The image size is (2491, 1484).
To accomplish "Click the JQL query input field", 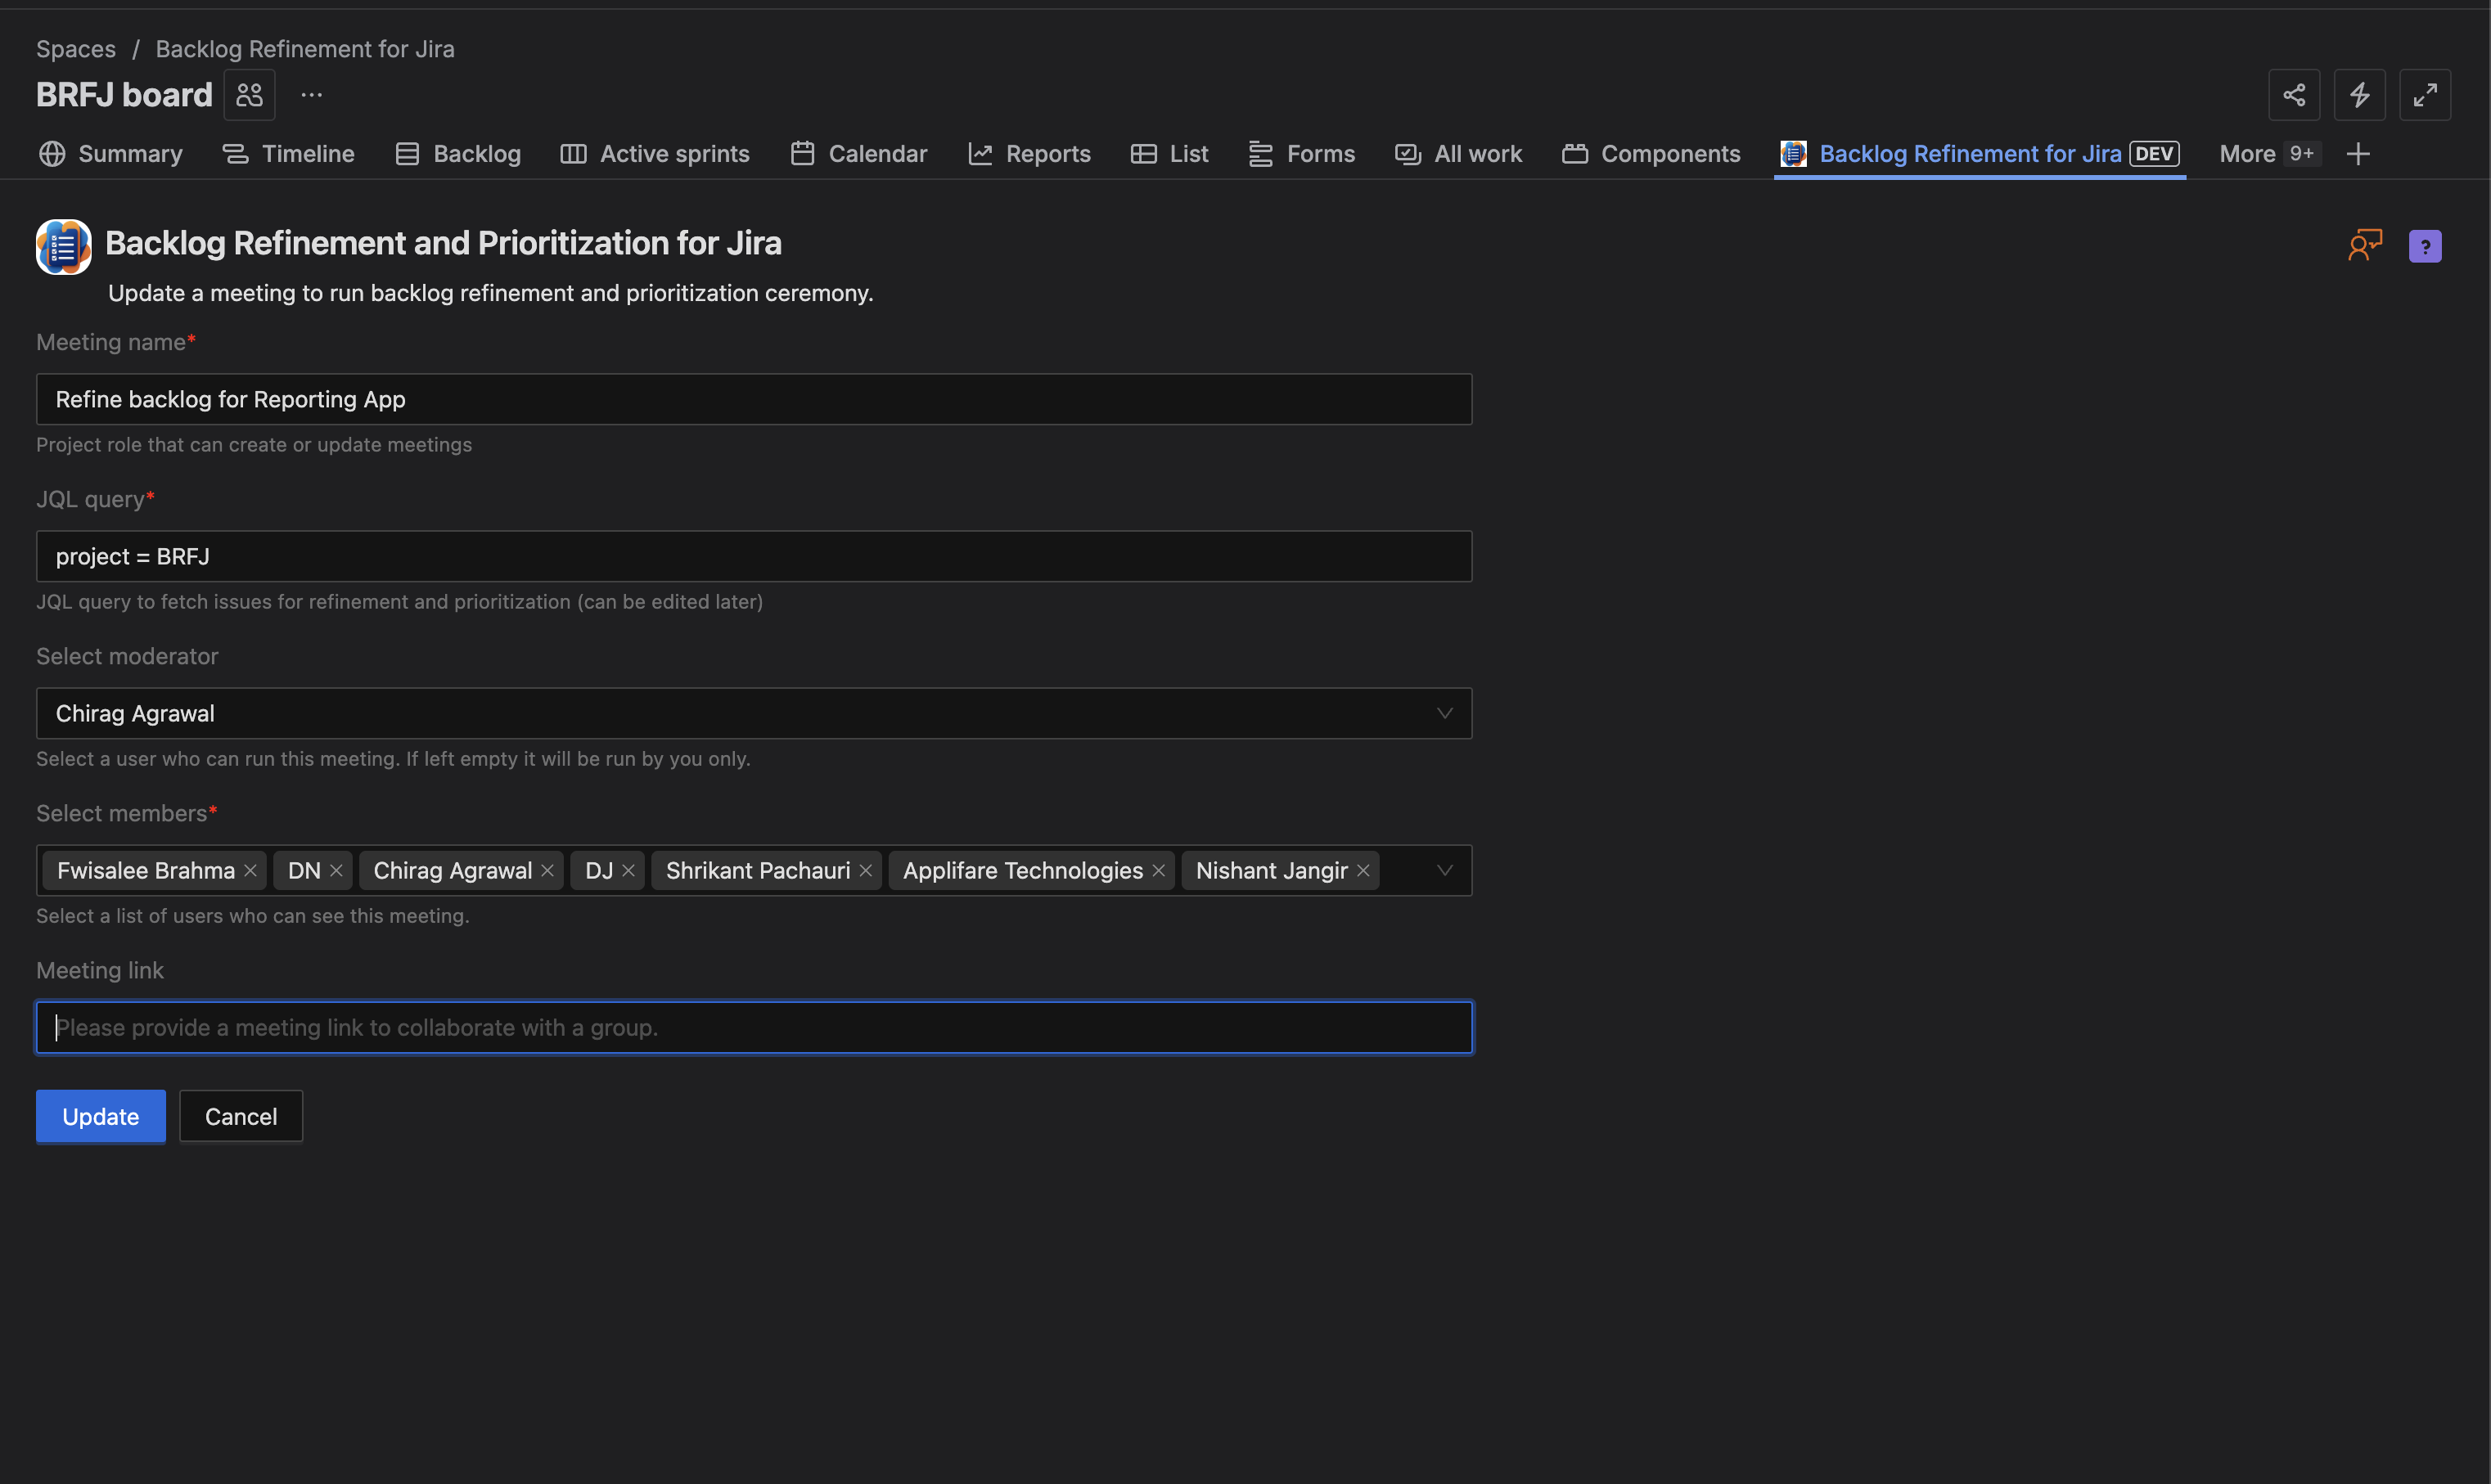I will point(753,556).
